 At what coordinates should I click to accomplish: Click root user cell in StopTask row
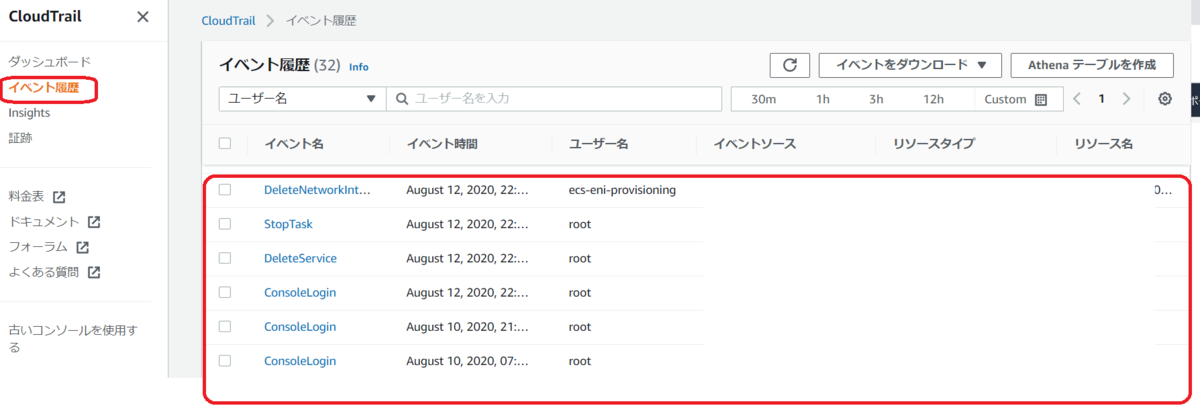tap(580, 224)
